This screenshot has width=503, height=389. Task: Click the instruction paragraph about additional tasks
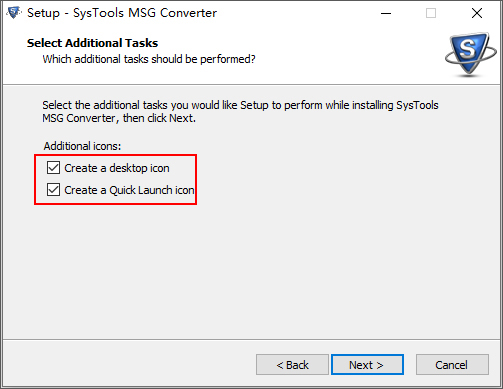pyautogui.click(x=240, y=111)
